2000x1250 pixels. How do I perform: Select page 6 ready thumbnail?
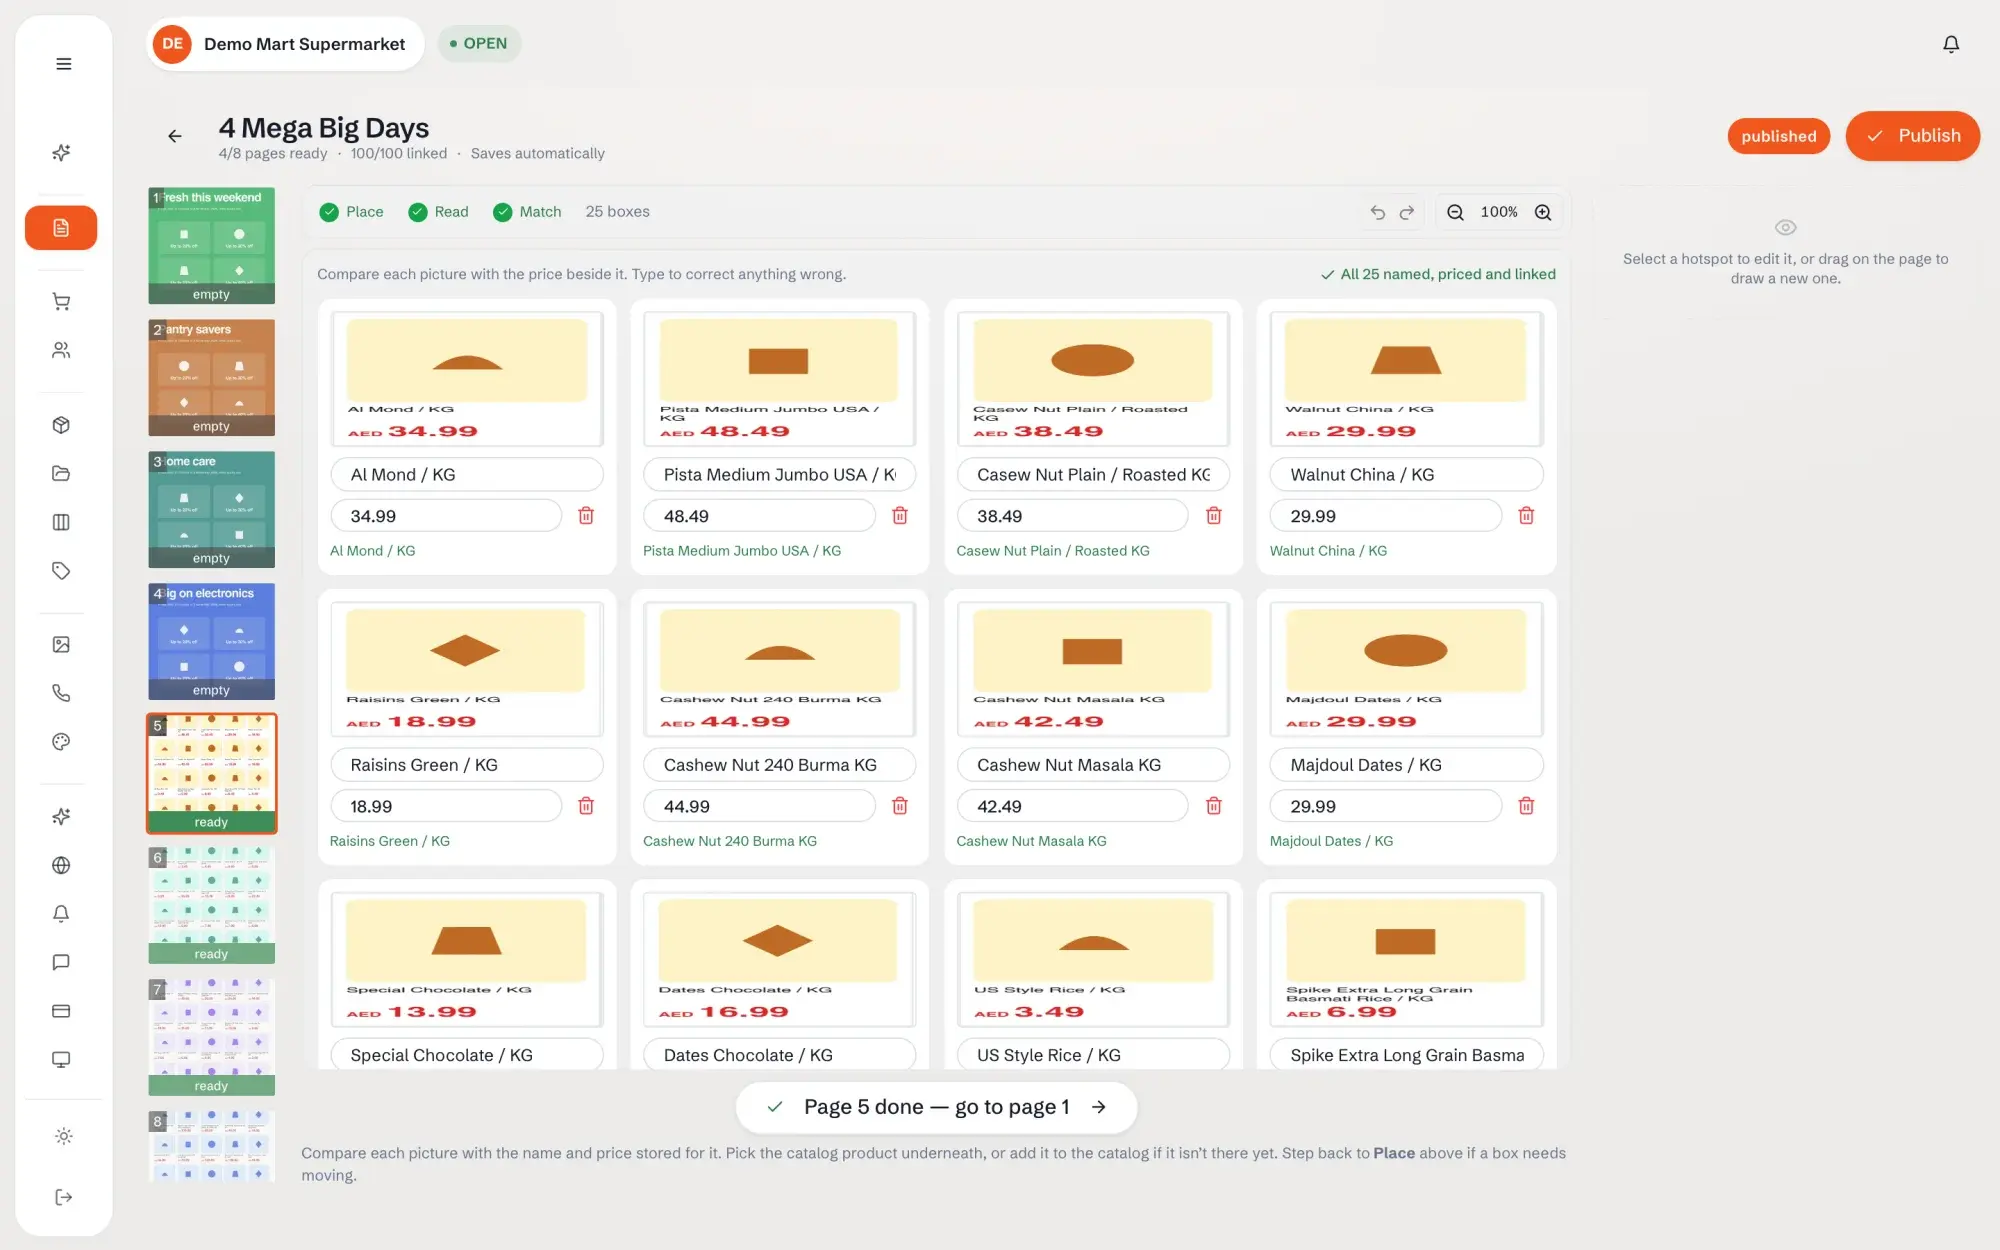(x=211, y=905)
